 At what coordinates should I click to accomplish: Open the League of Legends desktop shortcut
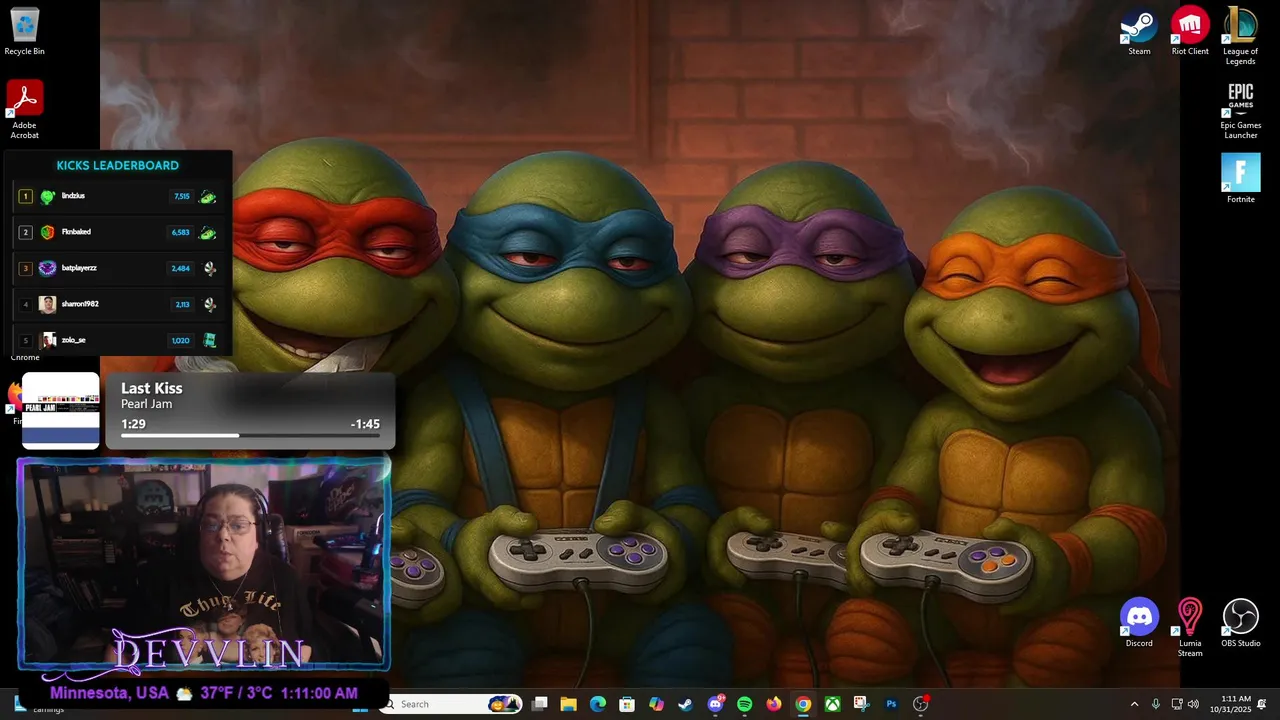click(x=1240, y=36)
